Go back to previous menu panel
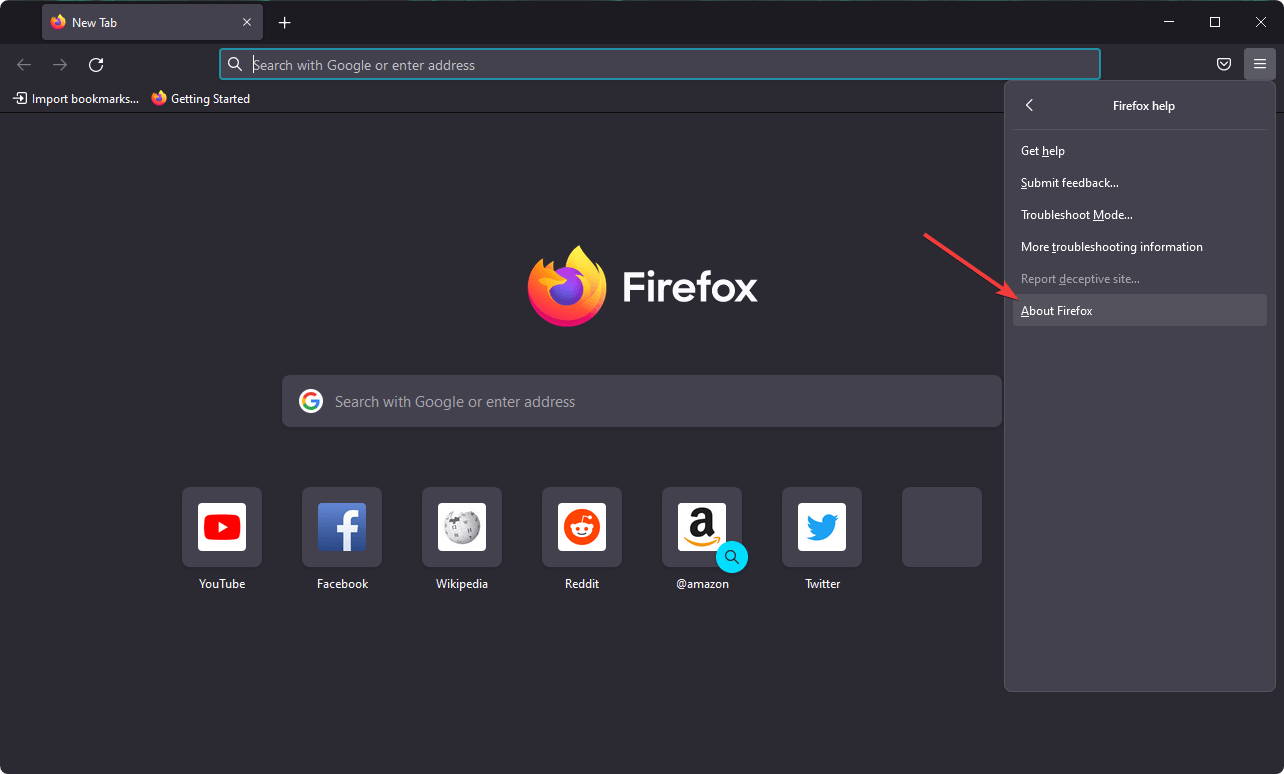Viewport: 1284px width, 774px height. (1029, 104)
